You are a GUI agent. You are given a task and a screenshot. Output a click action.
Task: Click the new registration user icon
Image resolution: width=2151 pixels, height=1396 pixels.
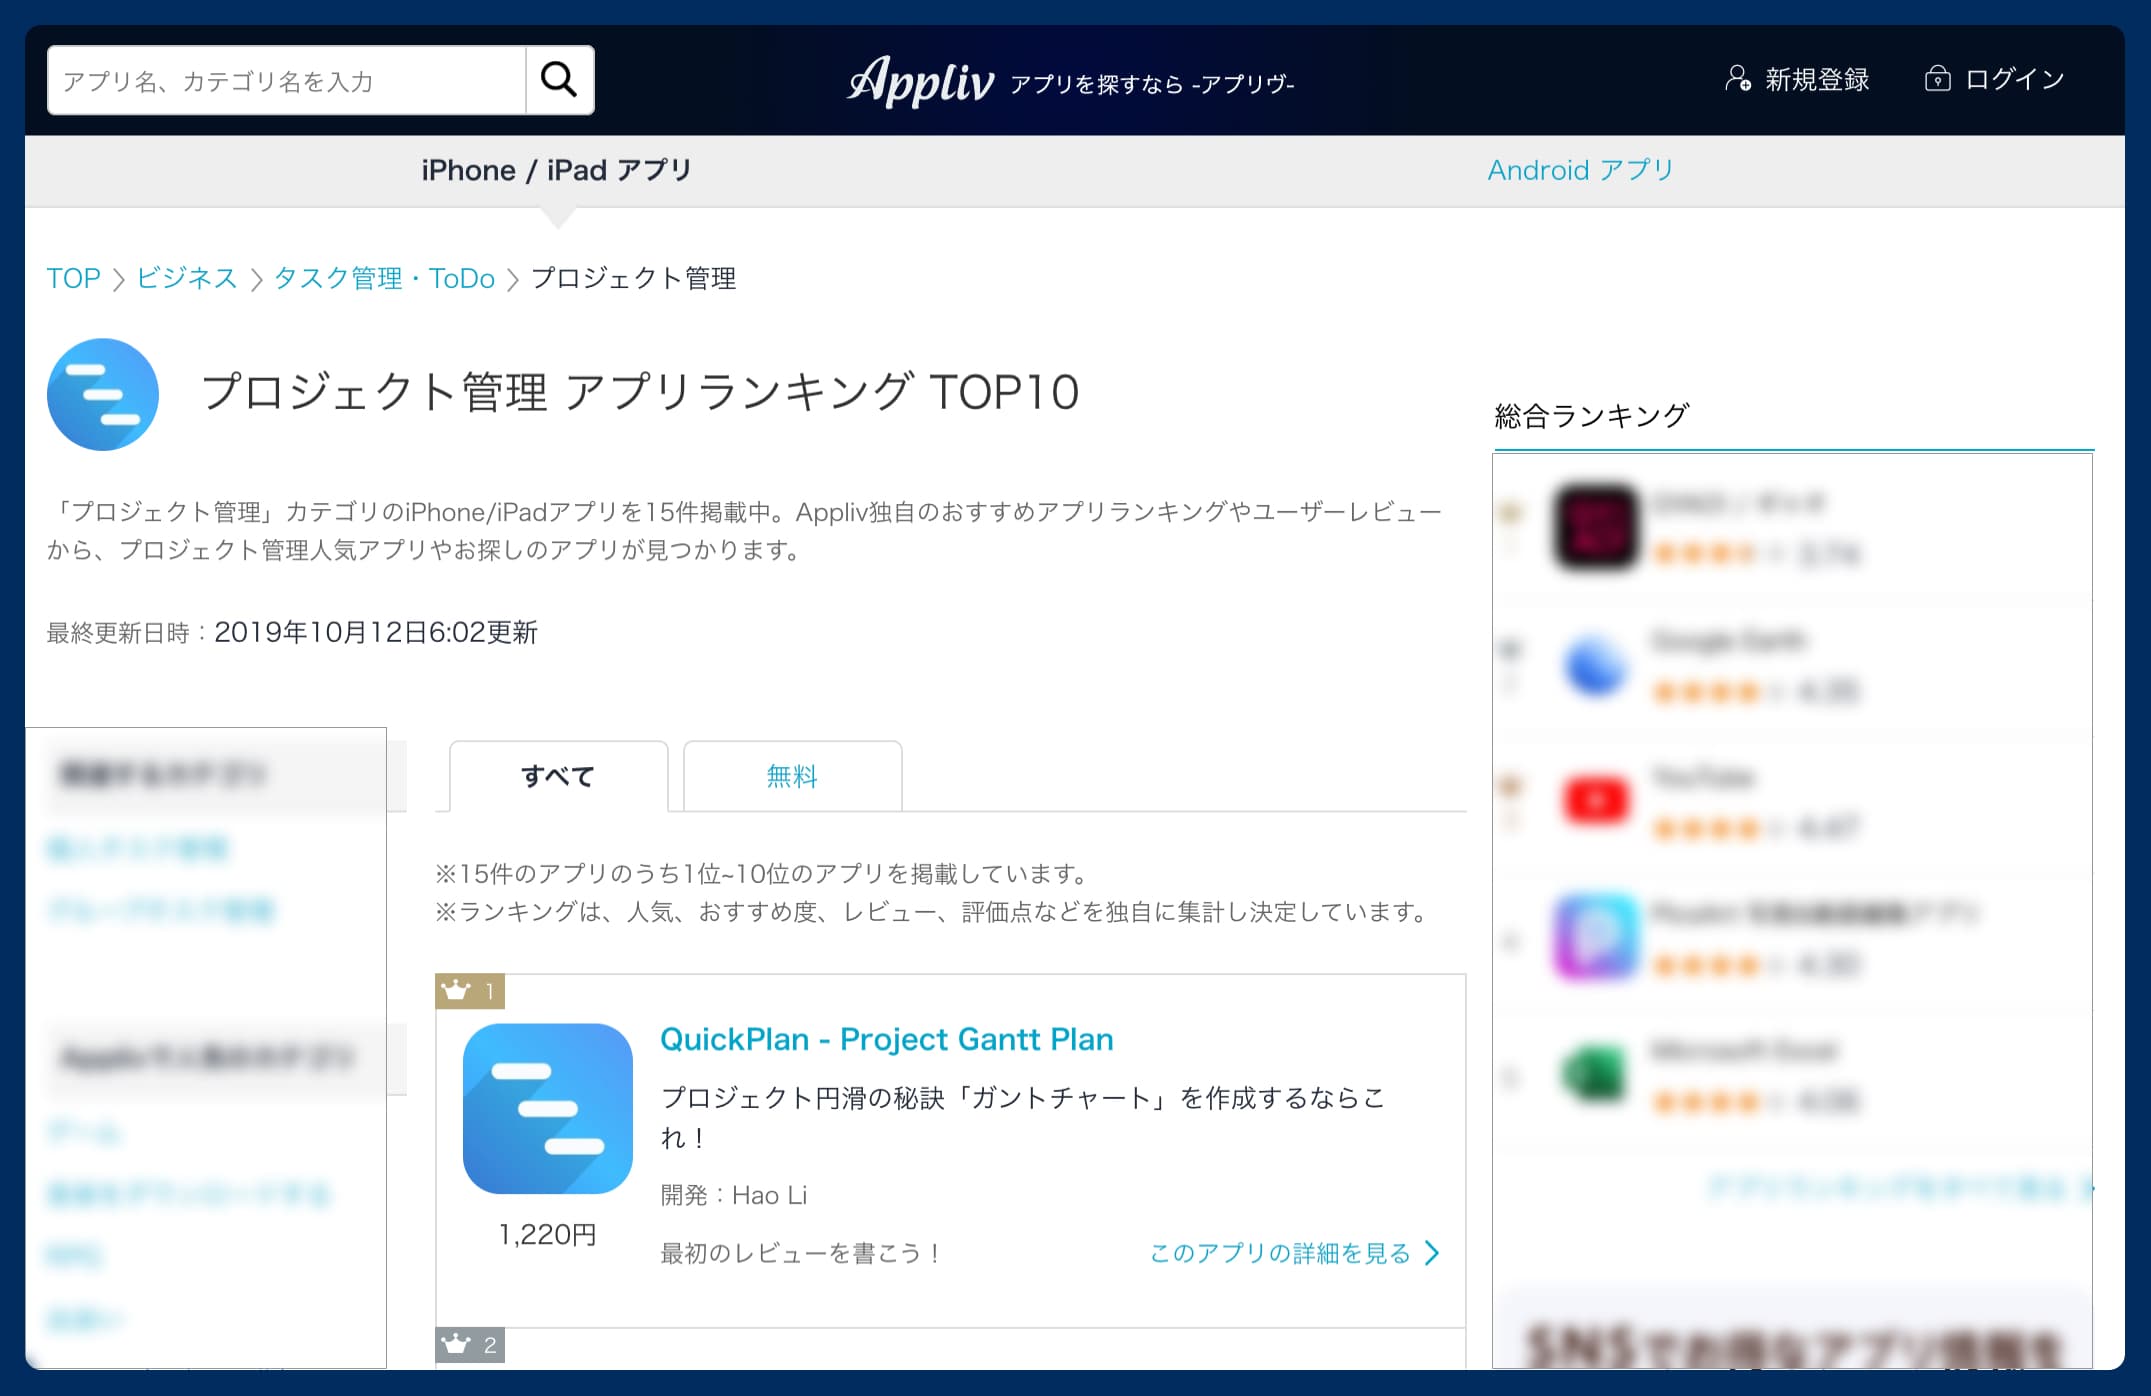[x=1737, y=79]
